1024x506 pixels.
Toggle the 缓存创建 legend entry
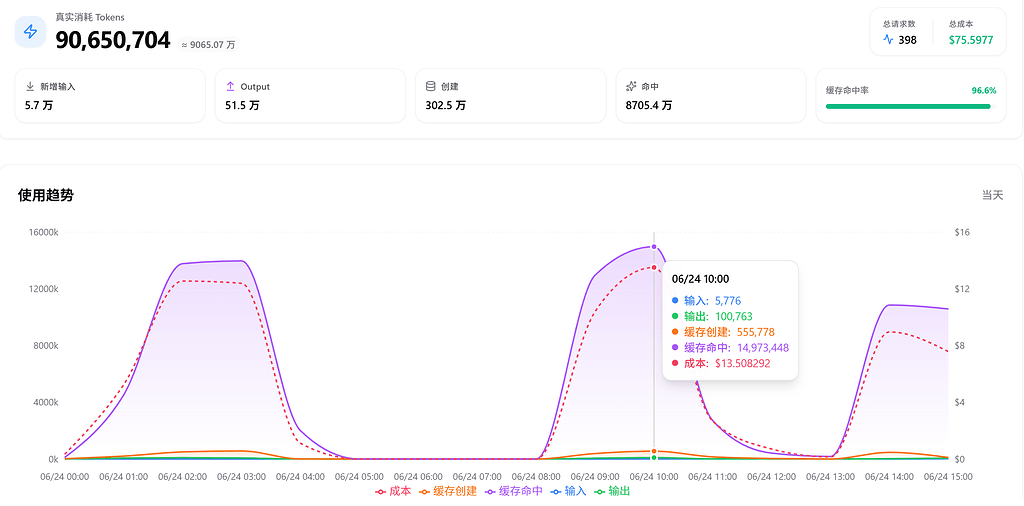tap(448, 491)
